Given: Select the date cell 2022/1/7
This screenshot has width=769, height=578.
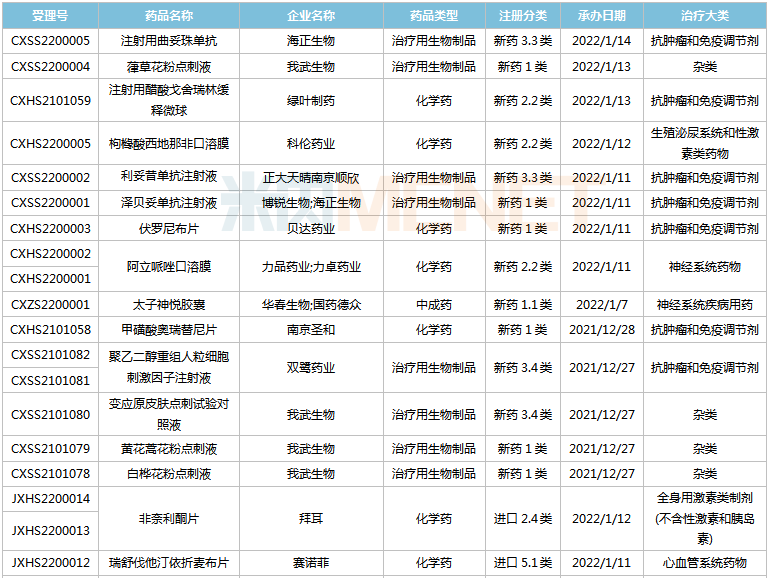Looking at the screenshot, I should [601, 305].
